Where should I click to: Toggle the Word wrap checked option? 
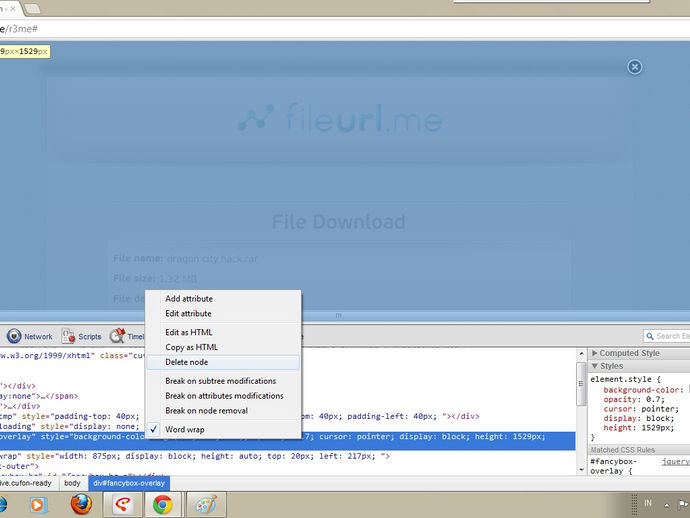coord(224,429)
